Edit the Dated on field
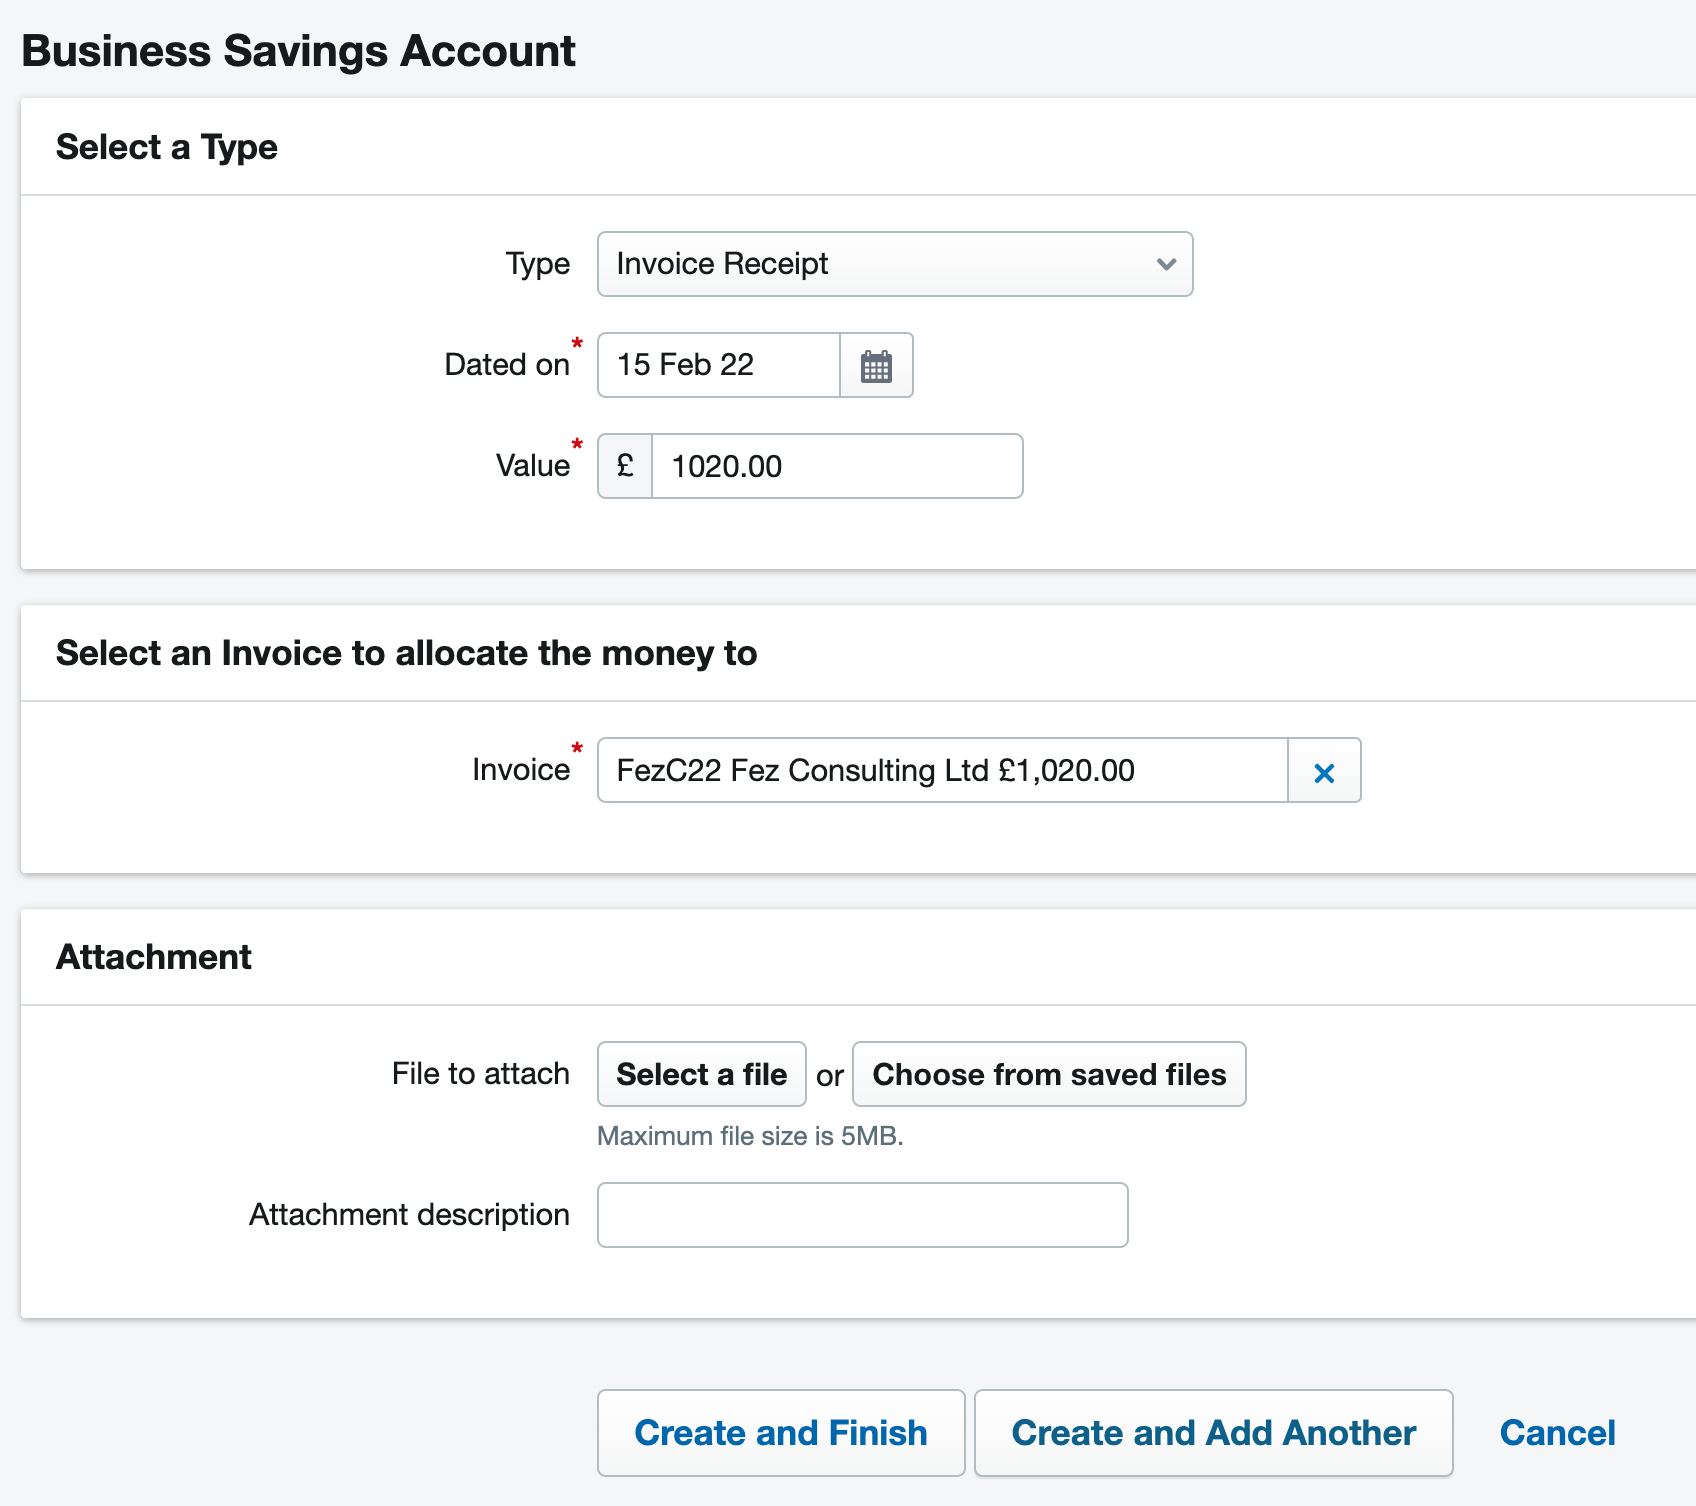Viewport: 1696px width, 1506px height. pos(717,365)
